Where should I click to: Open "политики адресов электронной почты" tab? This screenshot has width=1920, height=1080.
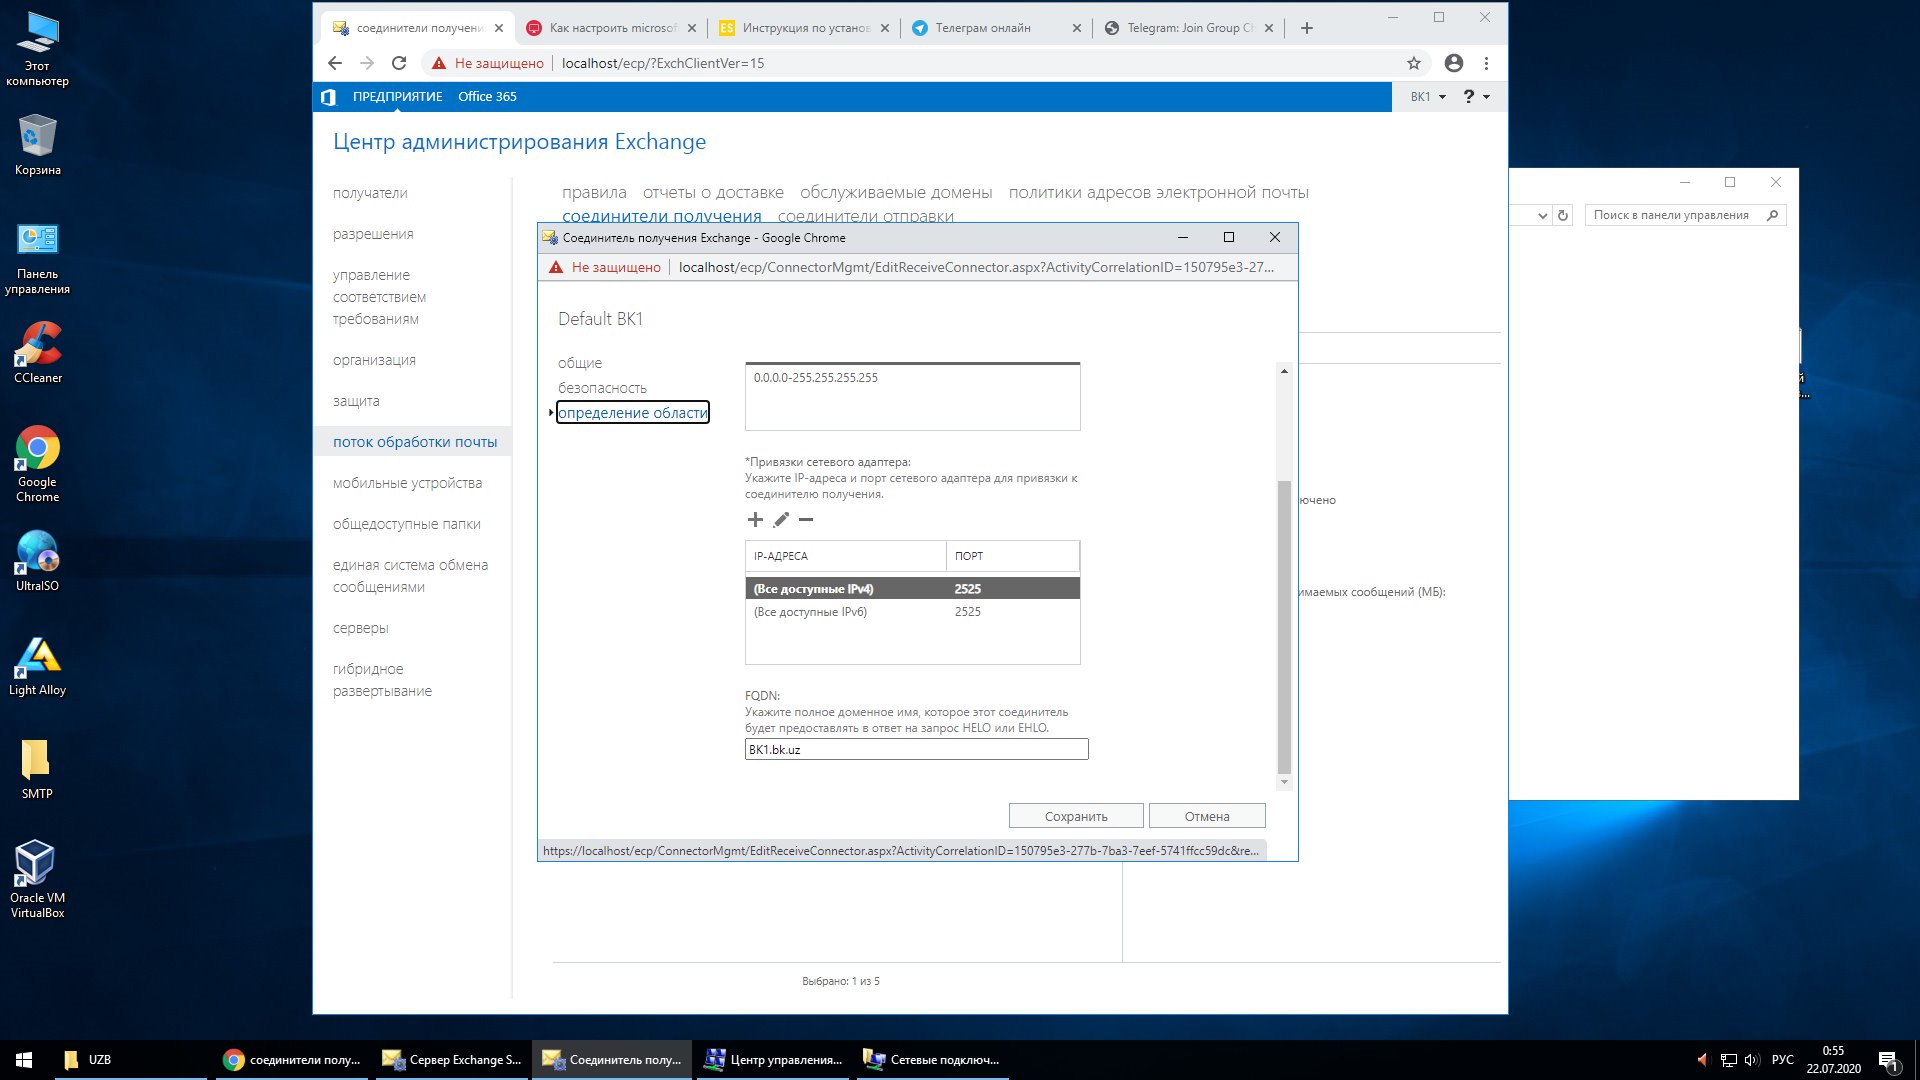click(1158, 192)
